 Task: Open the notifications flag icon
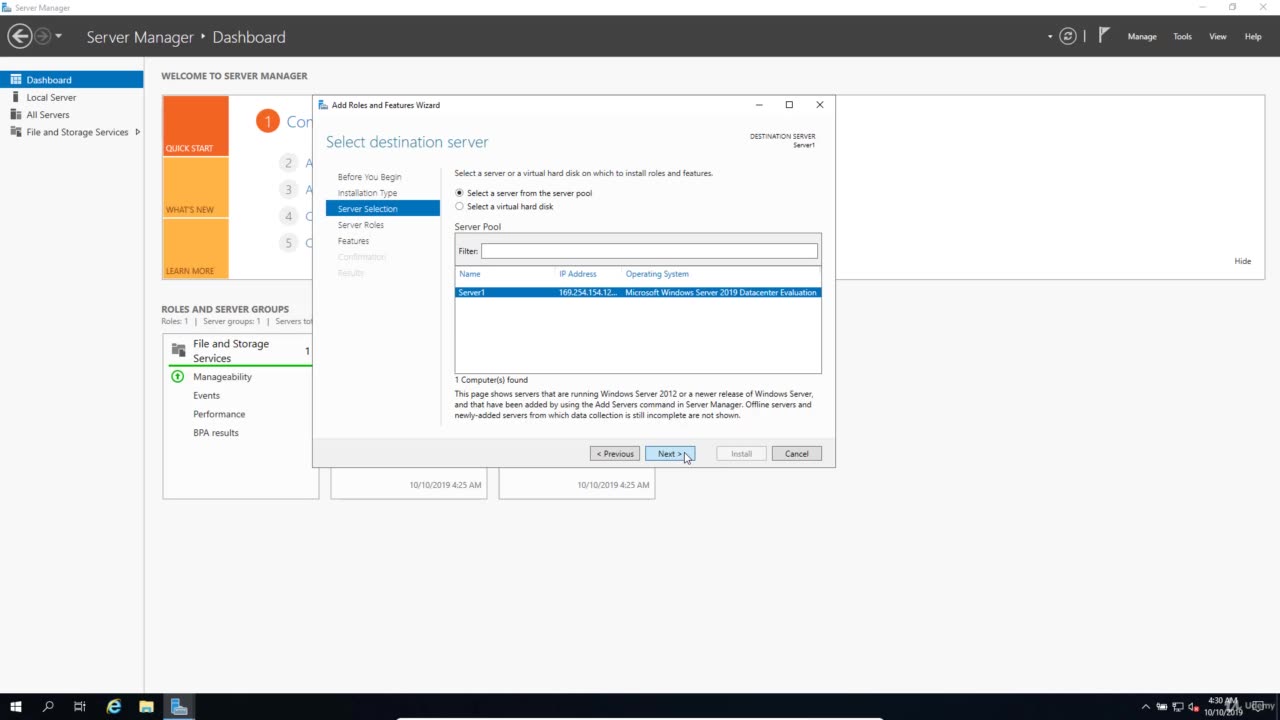[1104, 36]
